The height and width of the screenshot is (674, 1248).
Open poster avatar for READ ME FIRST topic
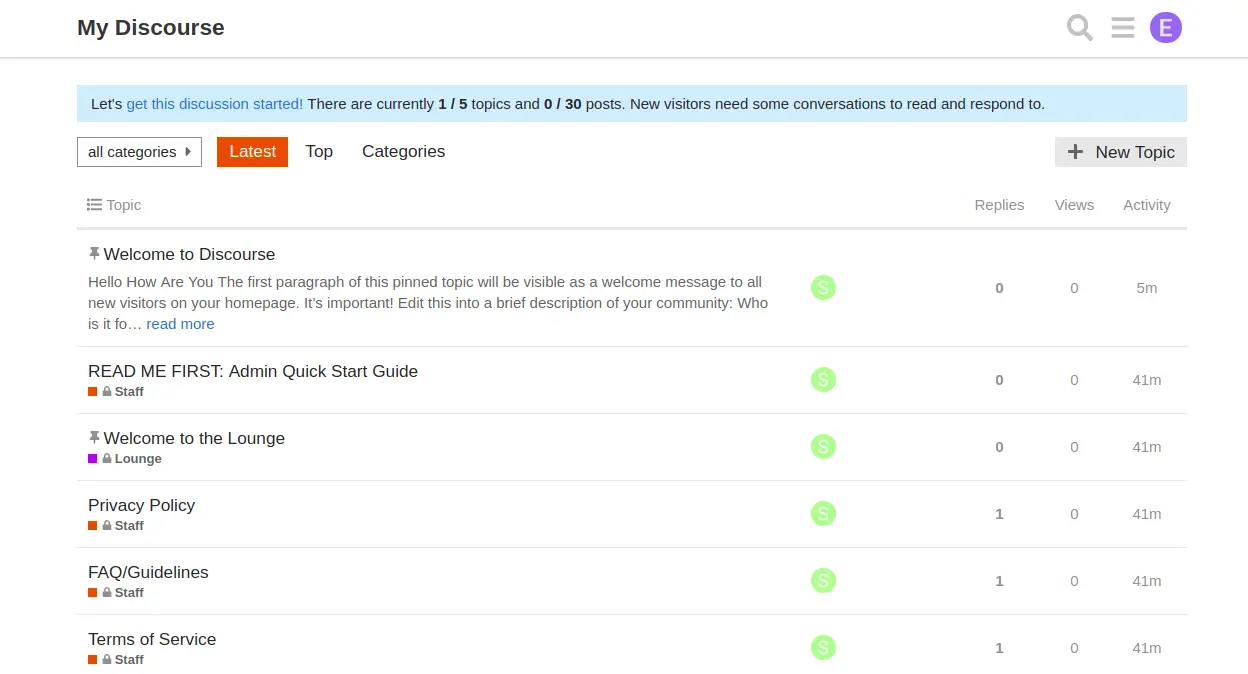(x=823, y=380)
